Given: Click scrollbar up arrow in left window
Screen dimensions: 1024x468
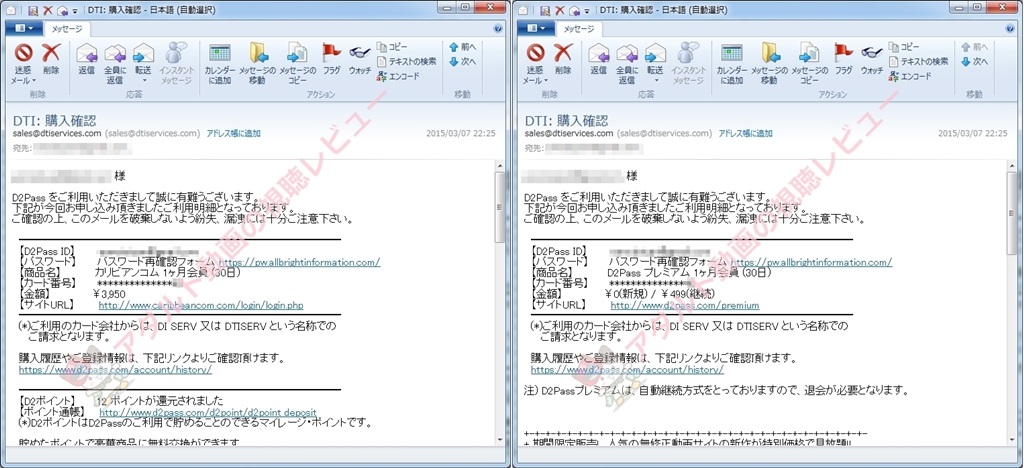Looking at the screenshot, I should 500,166.
